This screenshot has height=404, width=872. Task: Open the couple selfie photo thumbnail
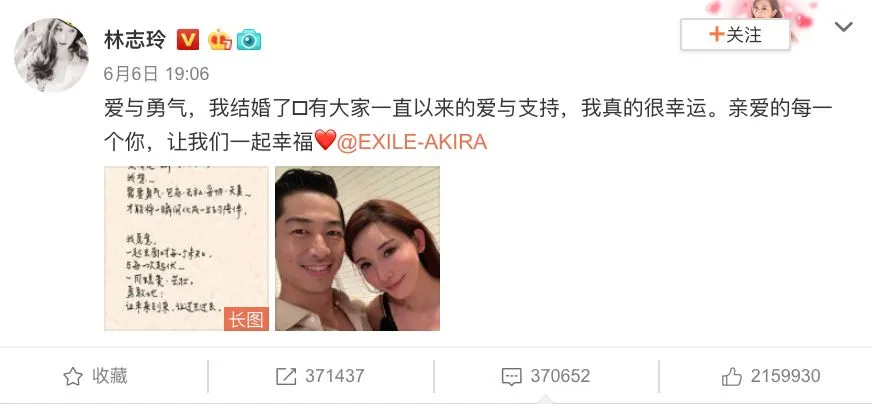tap(358, 248)
